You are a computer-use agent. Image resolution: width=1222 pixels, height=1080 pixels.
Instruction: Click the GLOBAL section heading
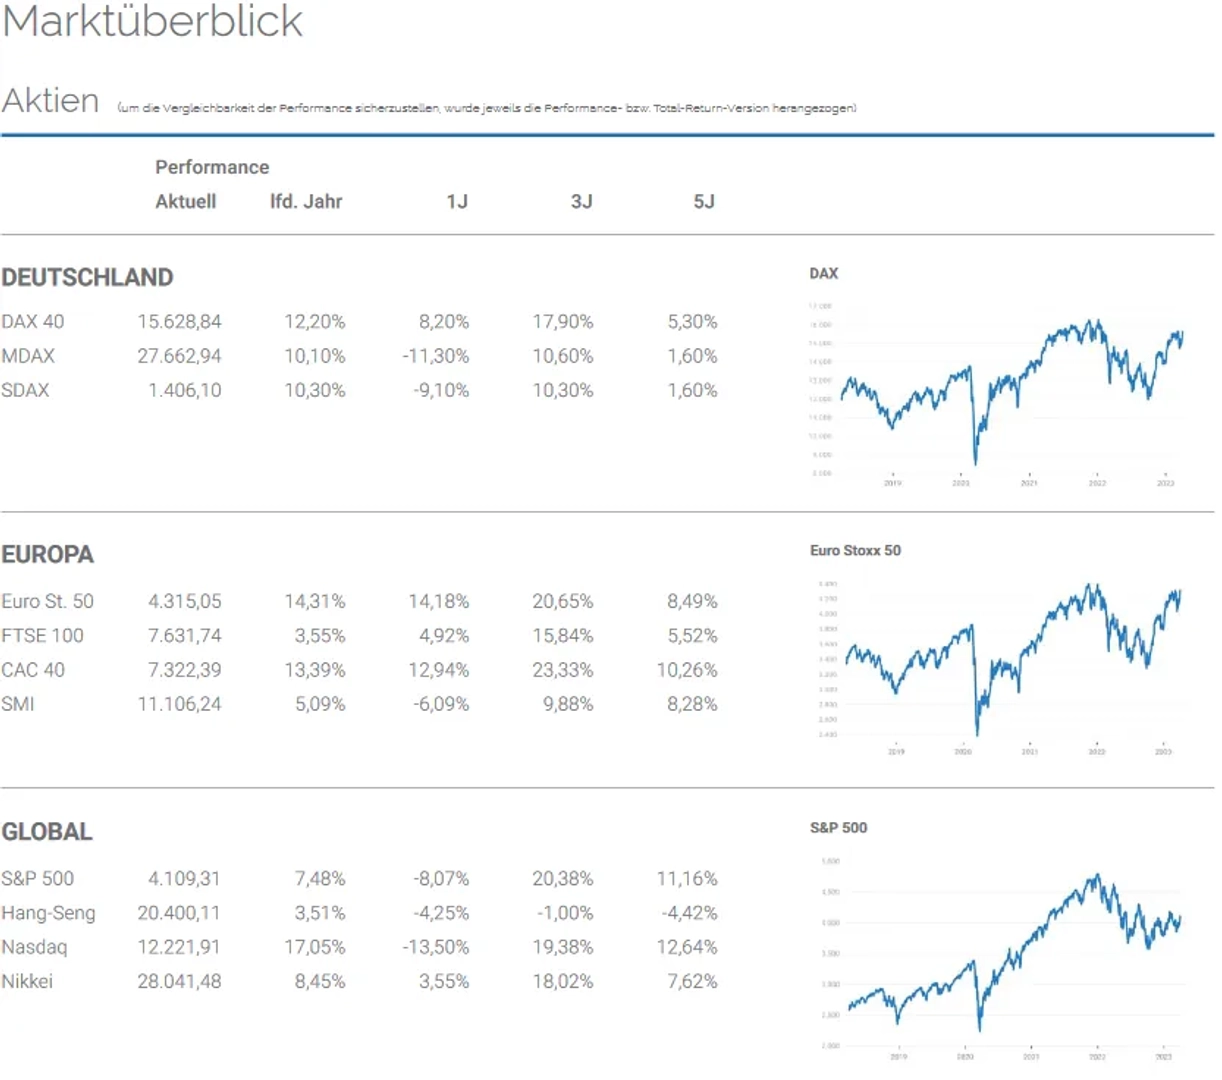47,831
